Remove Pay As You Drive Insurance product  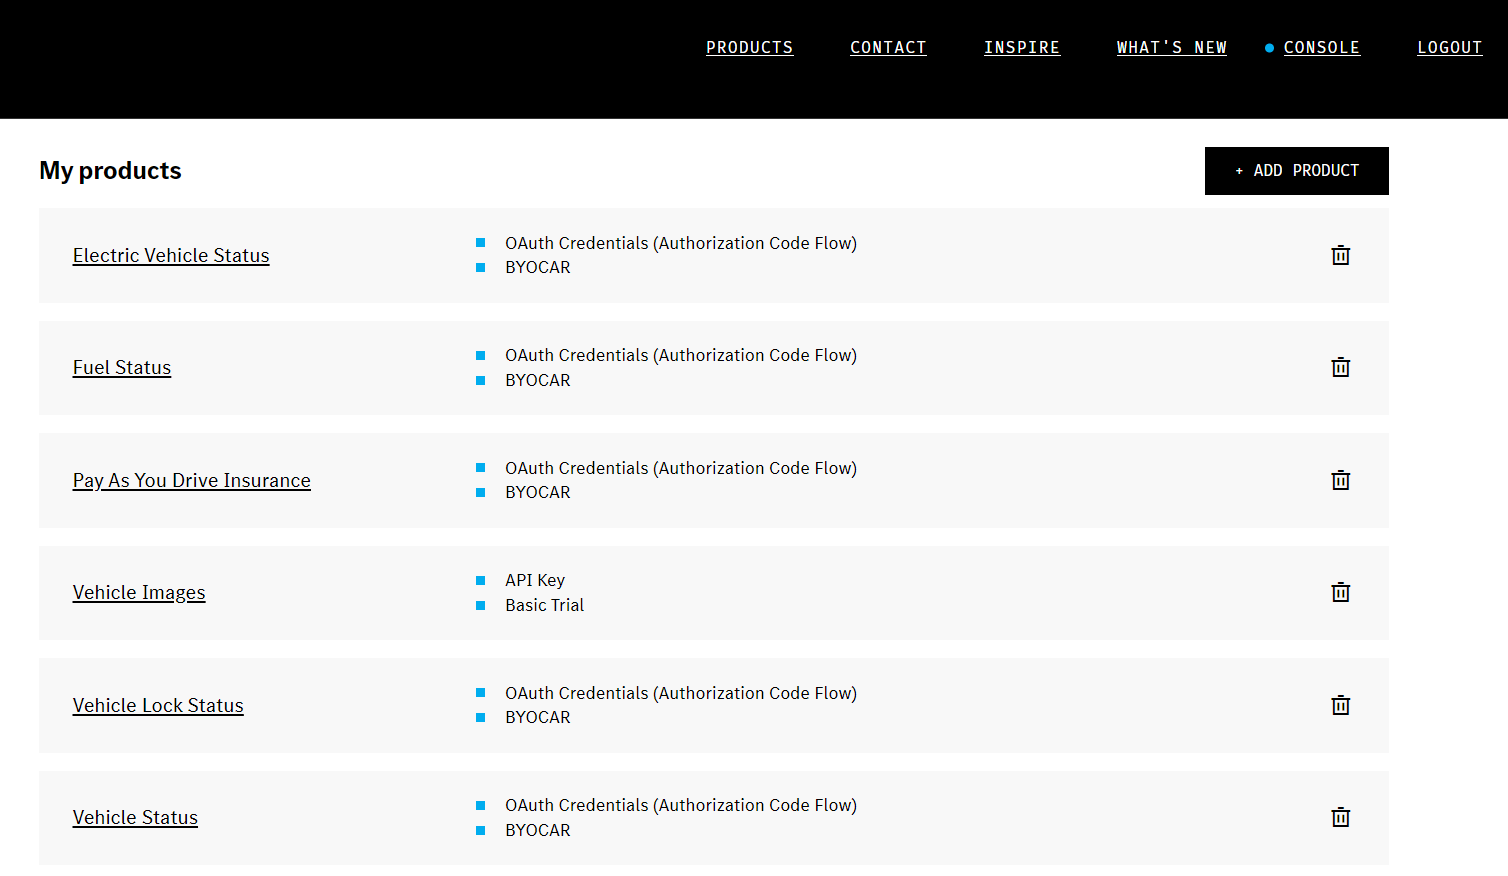click(1341, 480)
